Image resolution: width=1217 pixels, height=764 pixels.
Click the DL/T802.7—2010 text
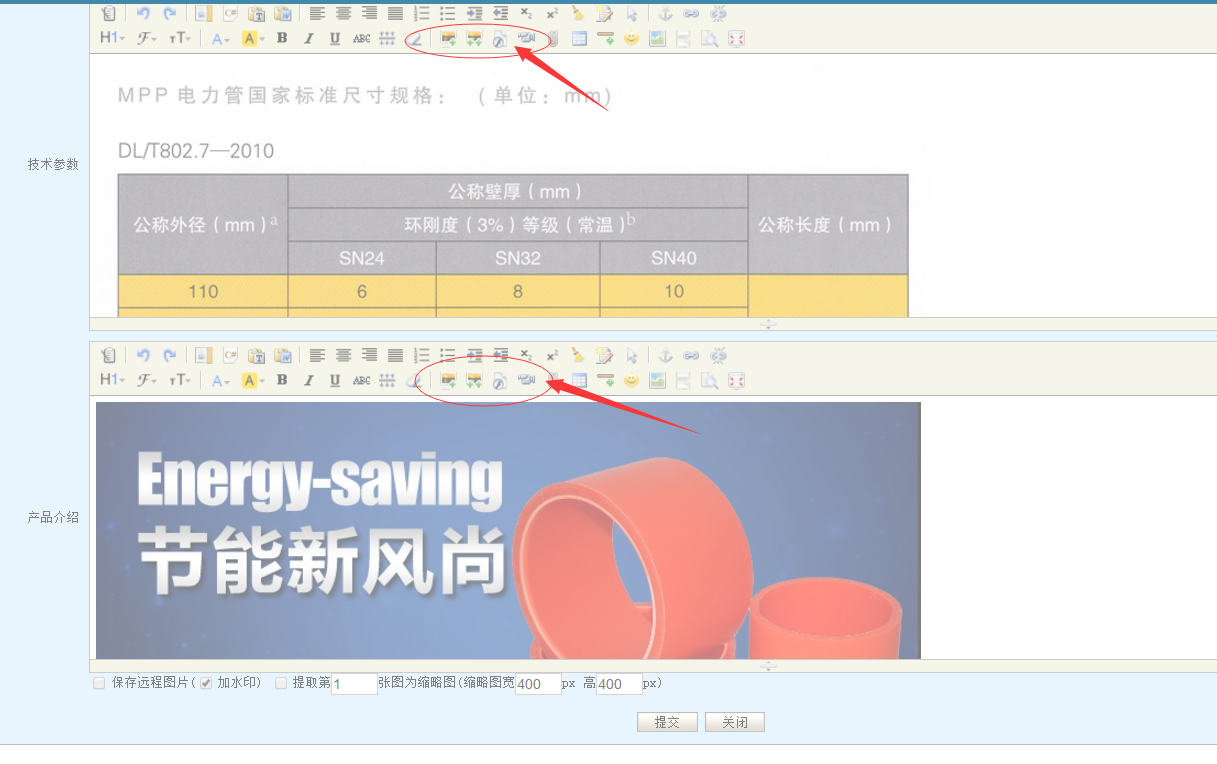pyautogui.click(x=196, y=151)
